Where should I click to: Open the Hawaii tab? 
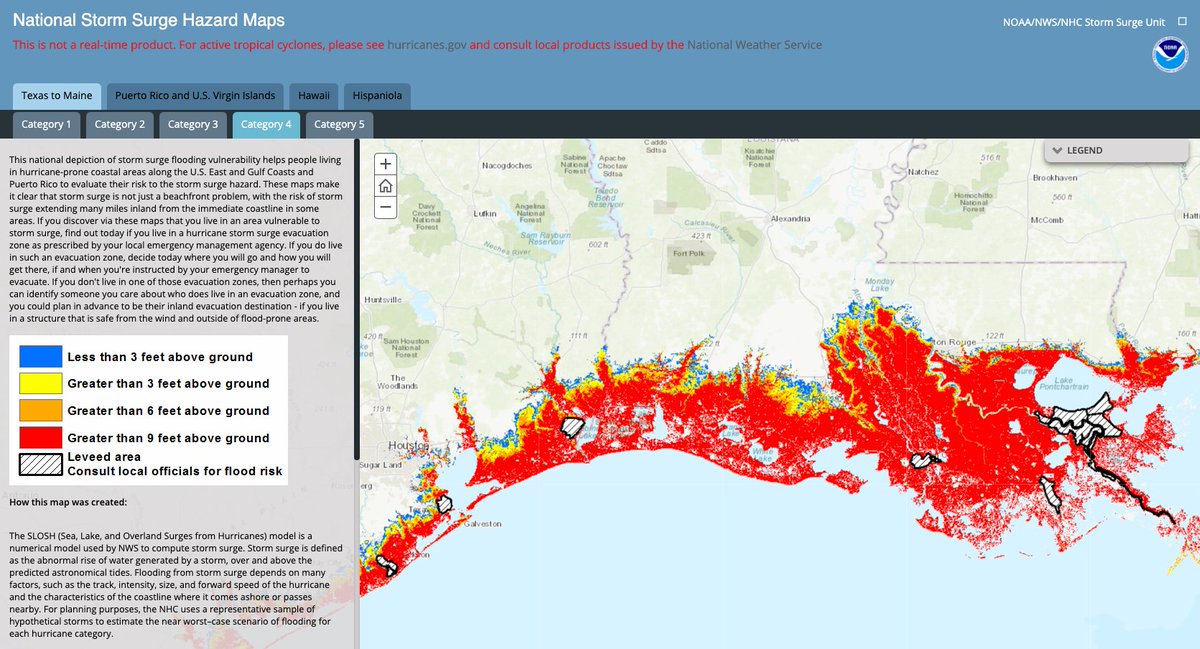coord(313,95)
